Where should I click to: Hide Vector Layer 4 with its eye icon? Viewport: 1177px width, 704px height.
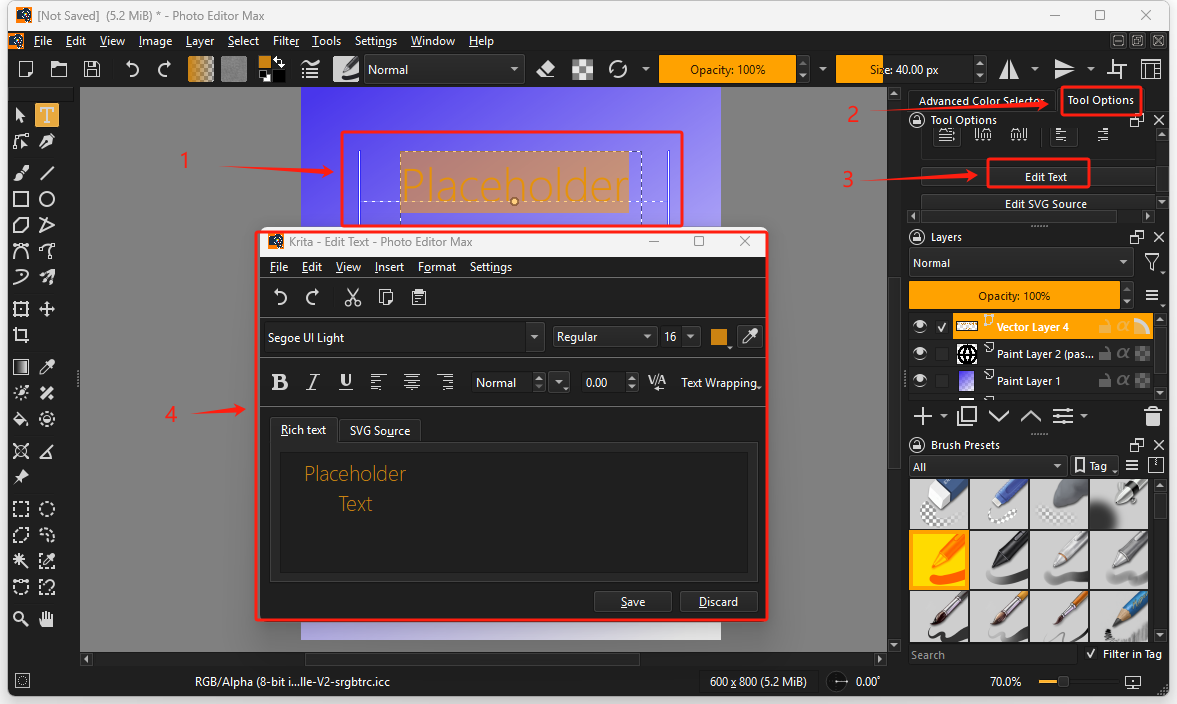pyautogui.click(x=920, y=326)
